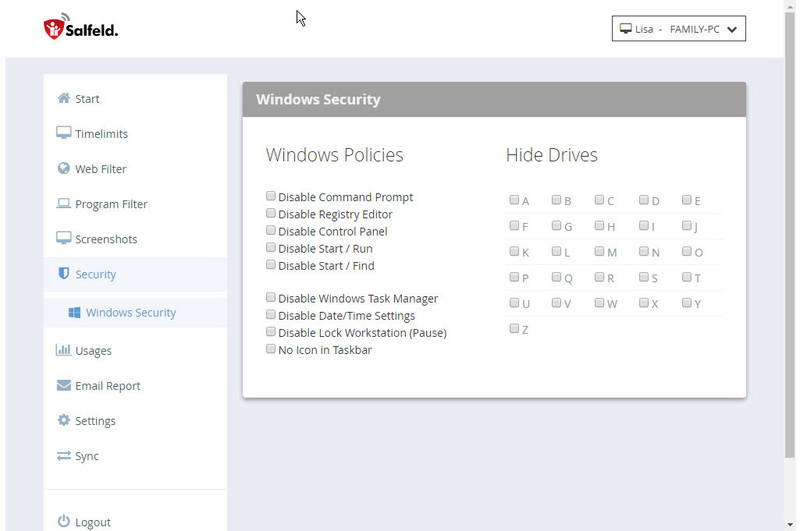Click the globe icon for Web Filter

(x=64, y=168)
